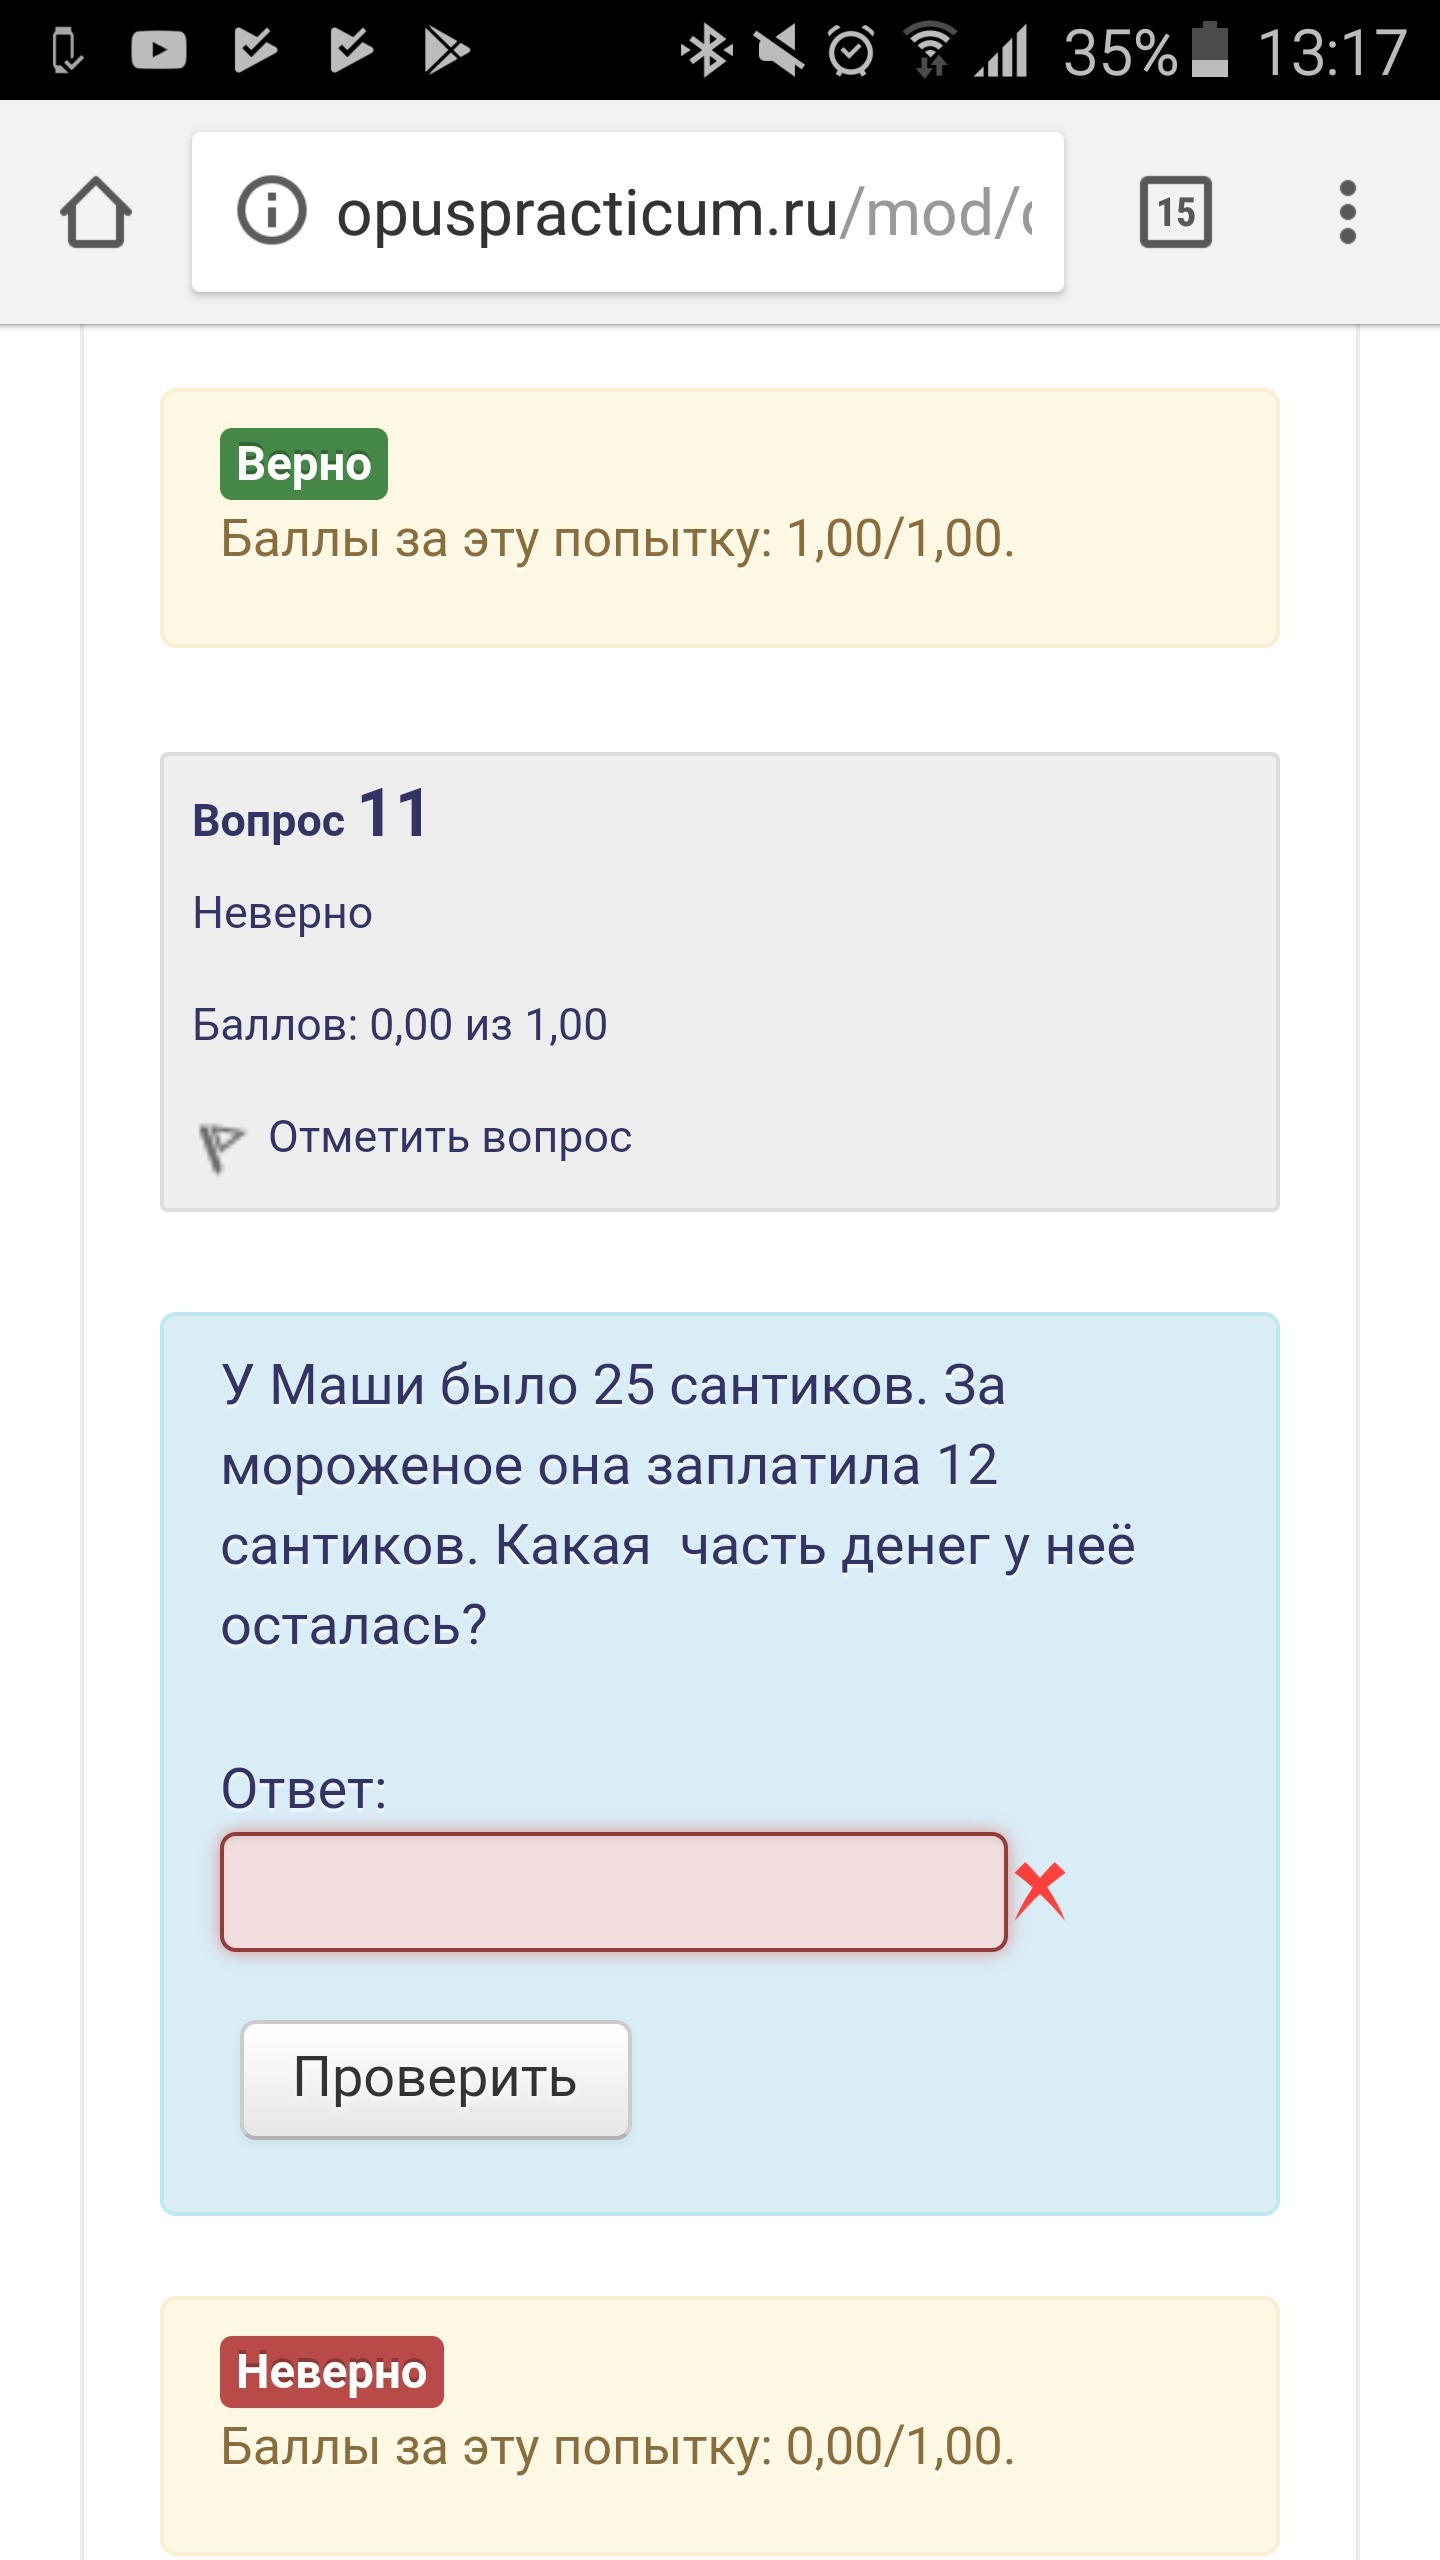
Task: Tap the Bluetooth status icon
Action: pos(706,50)
